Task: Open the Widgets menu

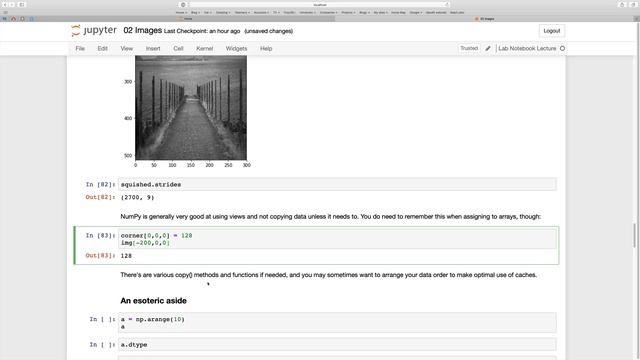Action: pos(236,48)
